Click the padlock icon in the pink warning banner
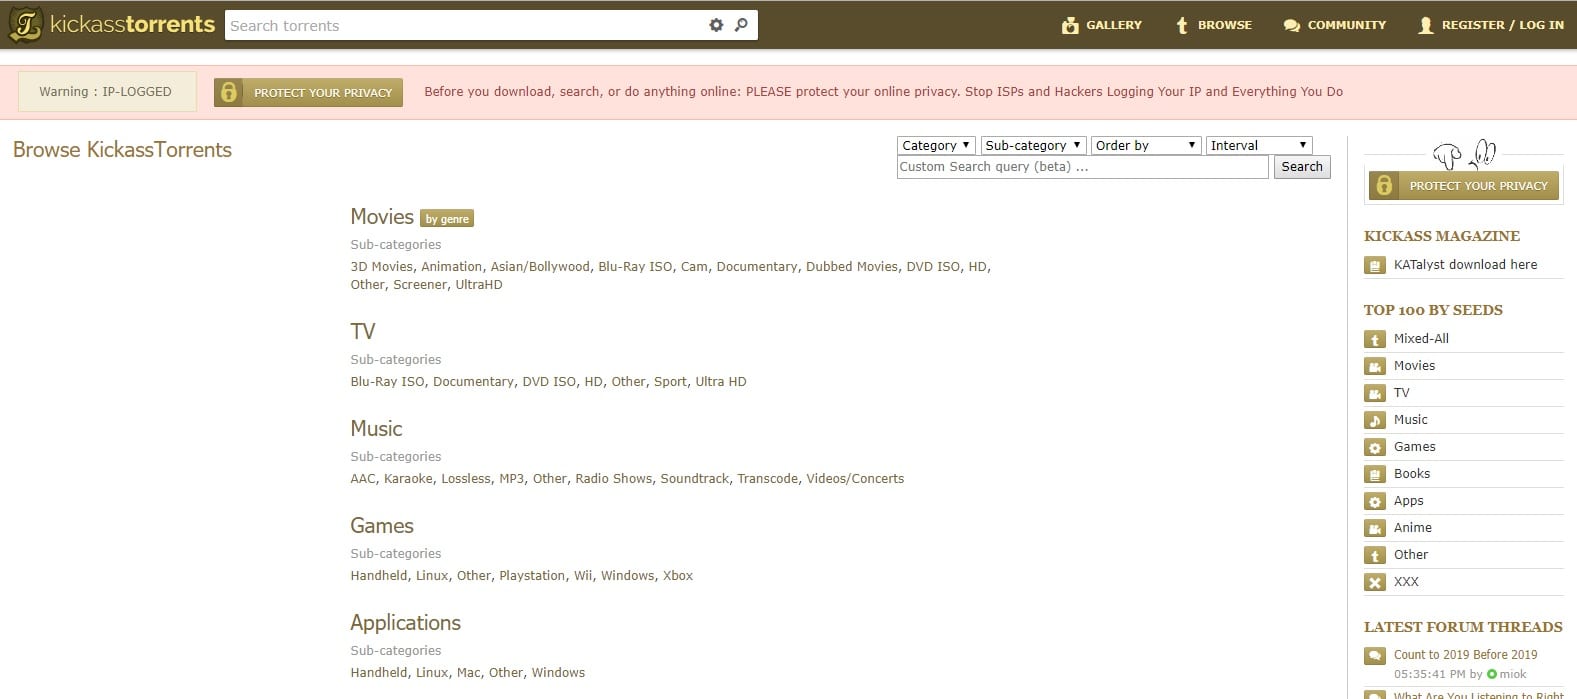The width and height of the screenshot is (1577, 699). click(x=229, y=92)
